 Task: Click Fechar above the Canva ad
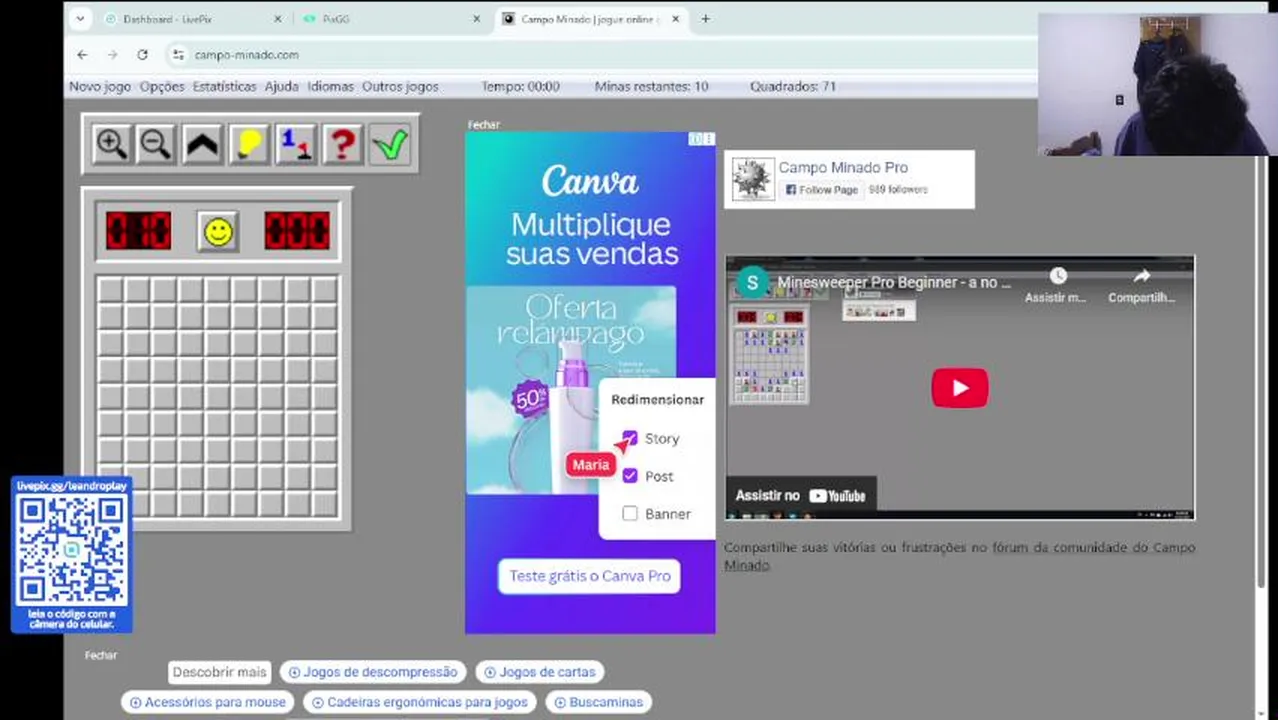click(483, 125)
